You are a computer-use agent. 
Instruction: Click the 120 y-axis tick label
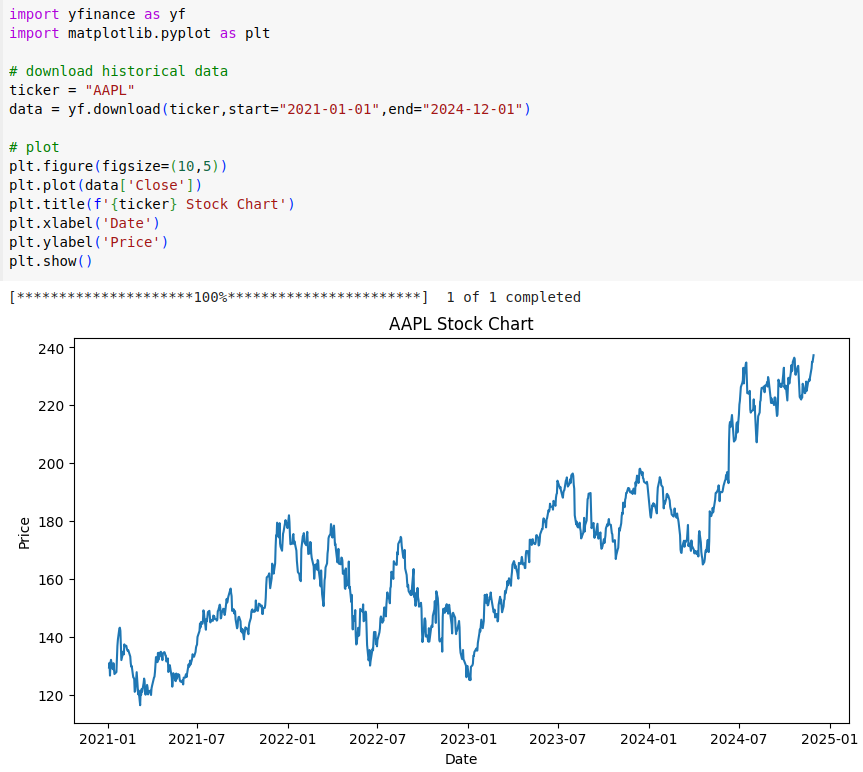[51, 696]
